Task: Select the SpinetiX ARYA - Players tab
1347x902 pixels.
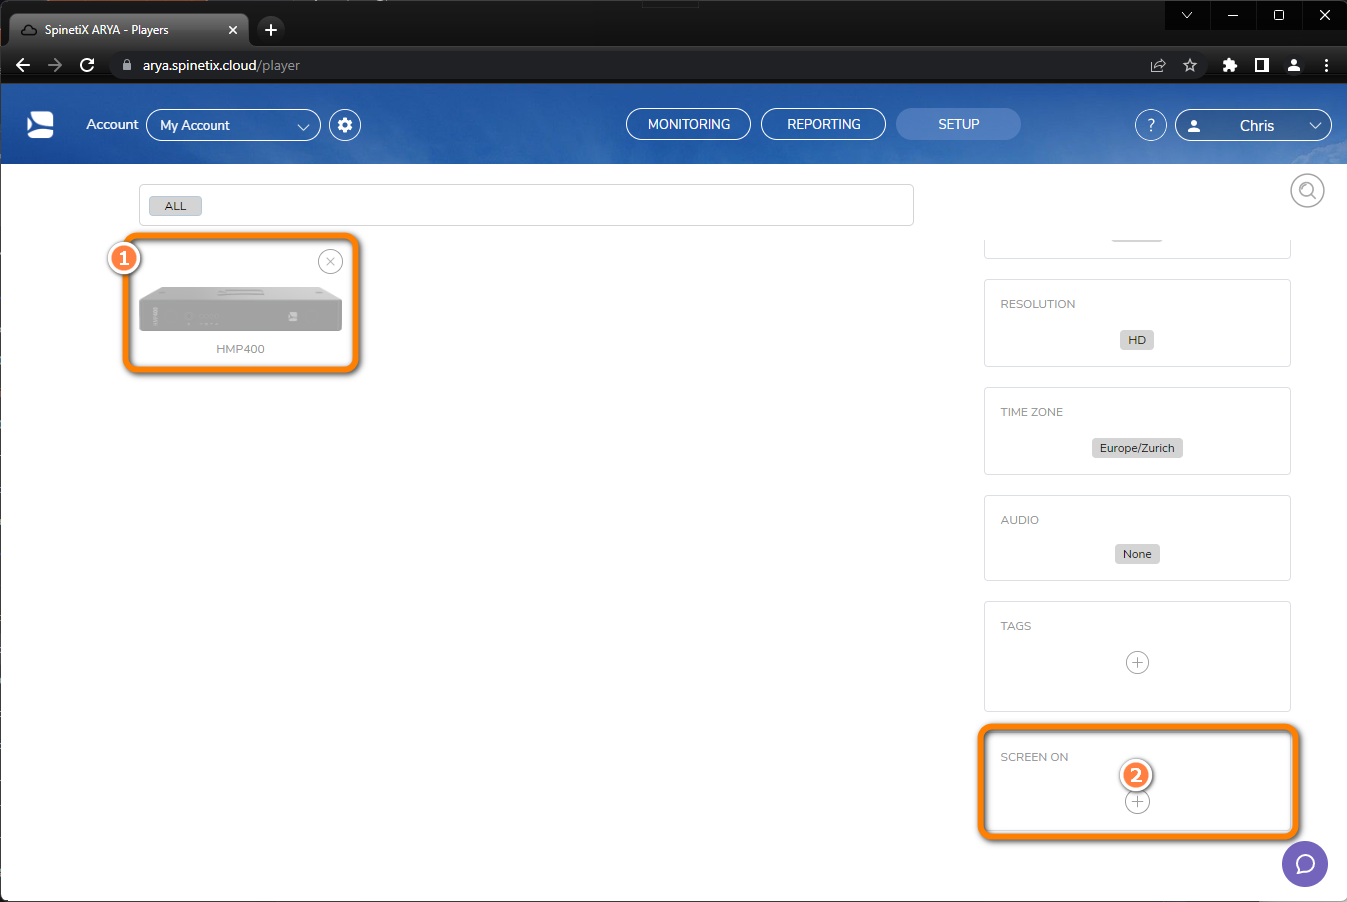Action: pos(129,30)
